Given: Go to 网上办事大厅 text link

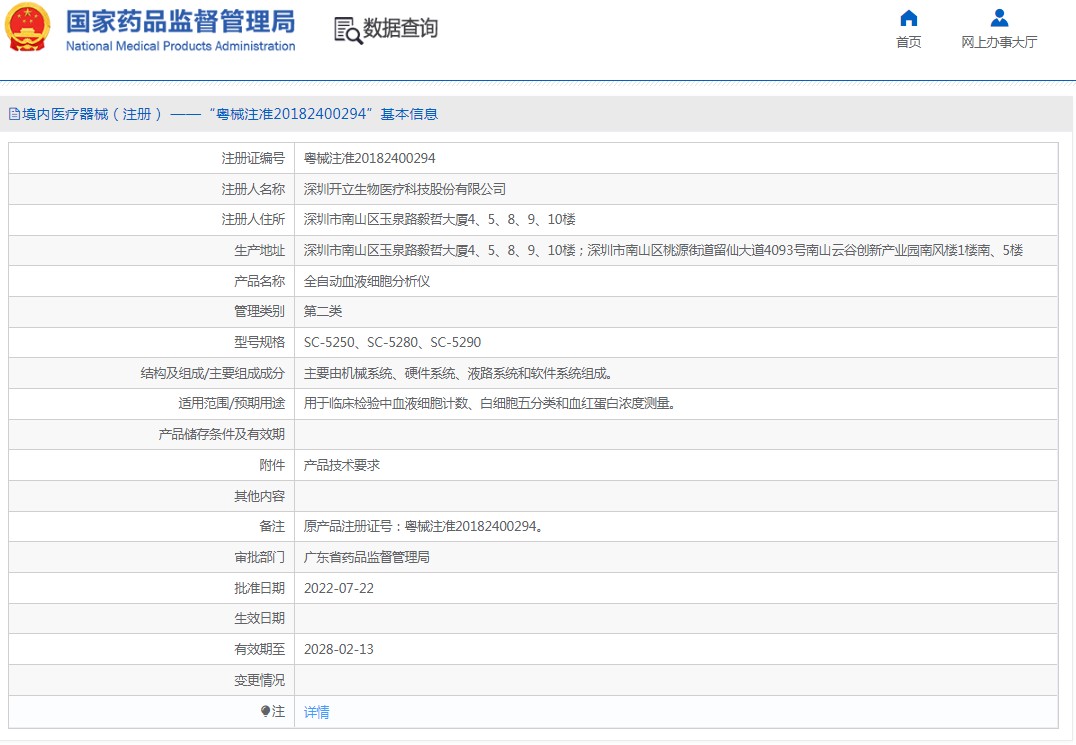Looking at the screenshot, I should coord(999,42).
